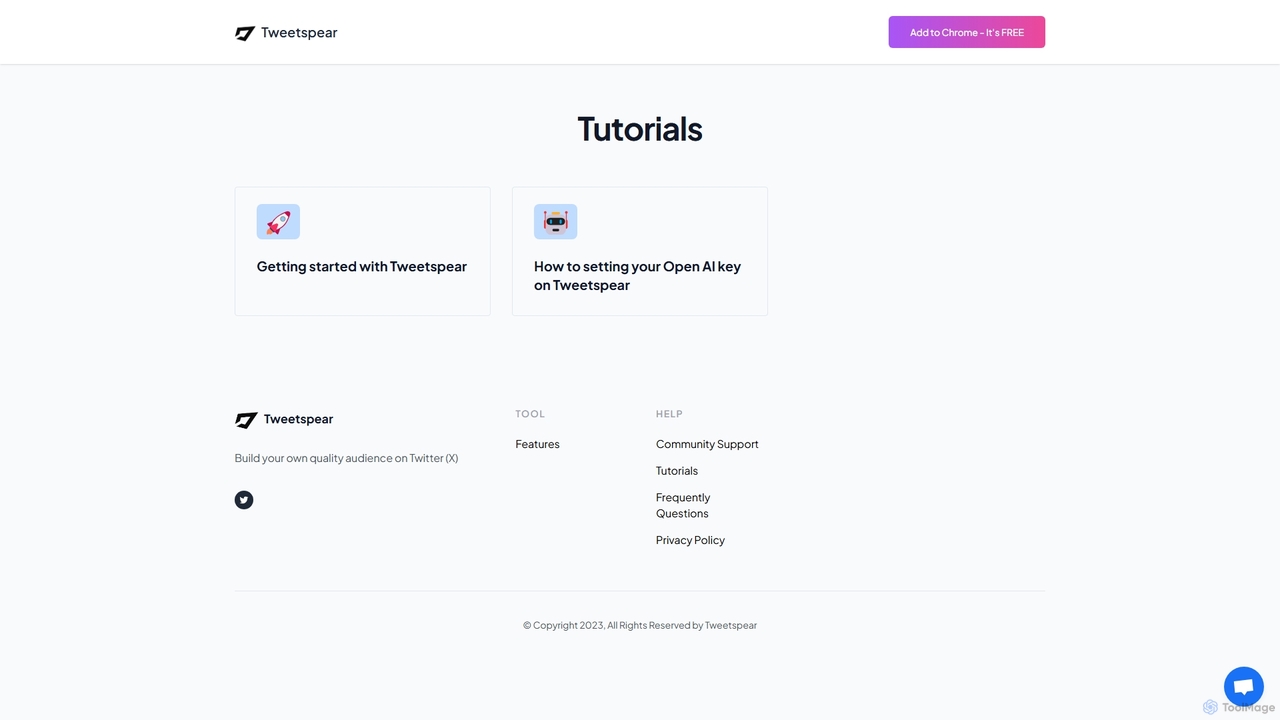Go to Features in the footer Tool column

pos(537,444)
